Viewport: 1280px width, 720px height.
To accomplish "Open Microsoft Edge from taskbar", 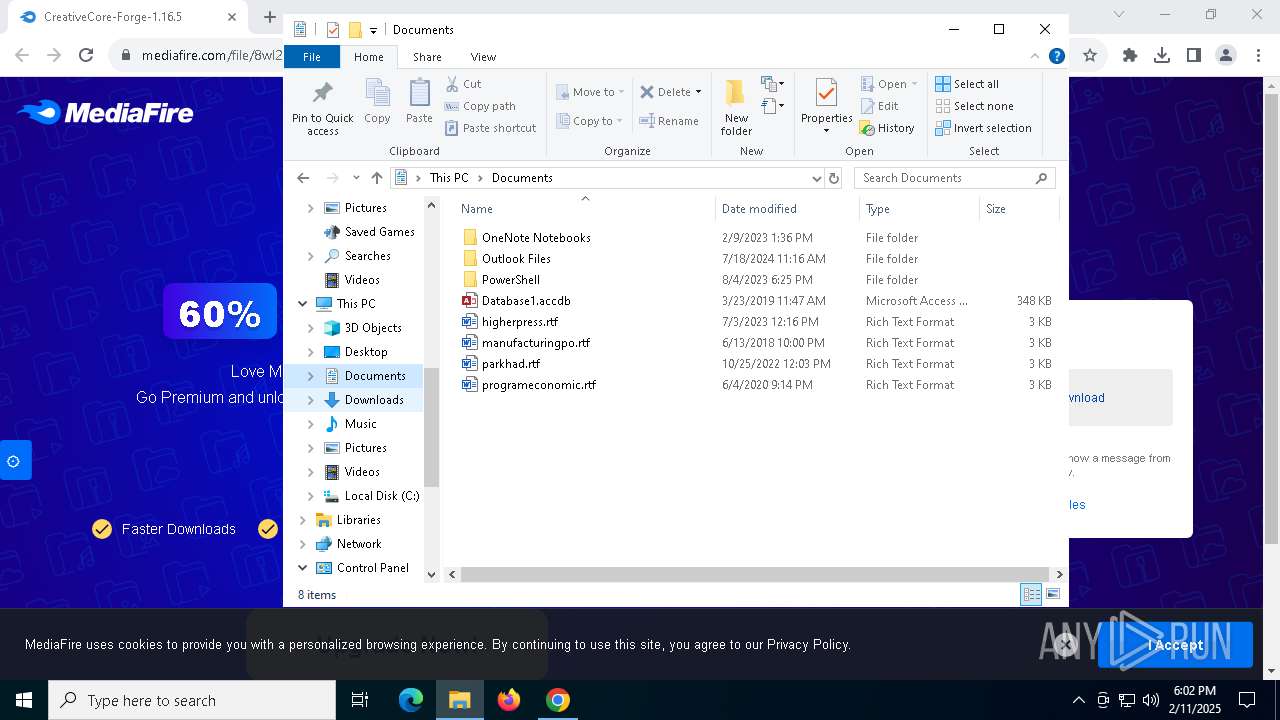I will click(411, 700).
